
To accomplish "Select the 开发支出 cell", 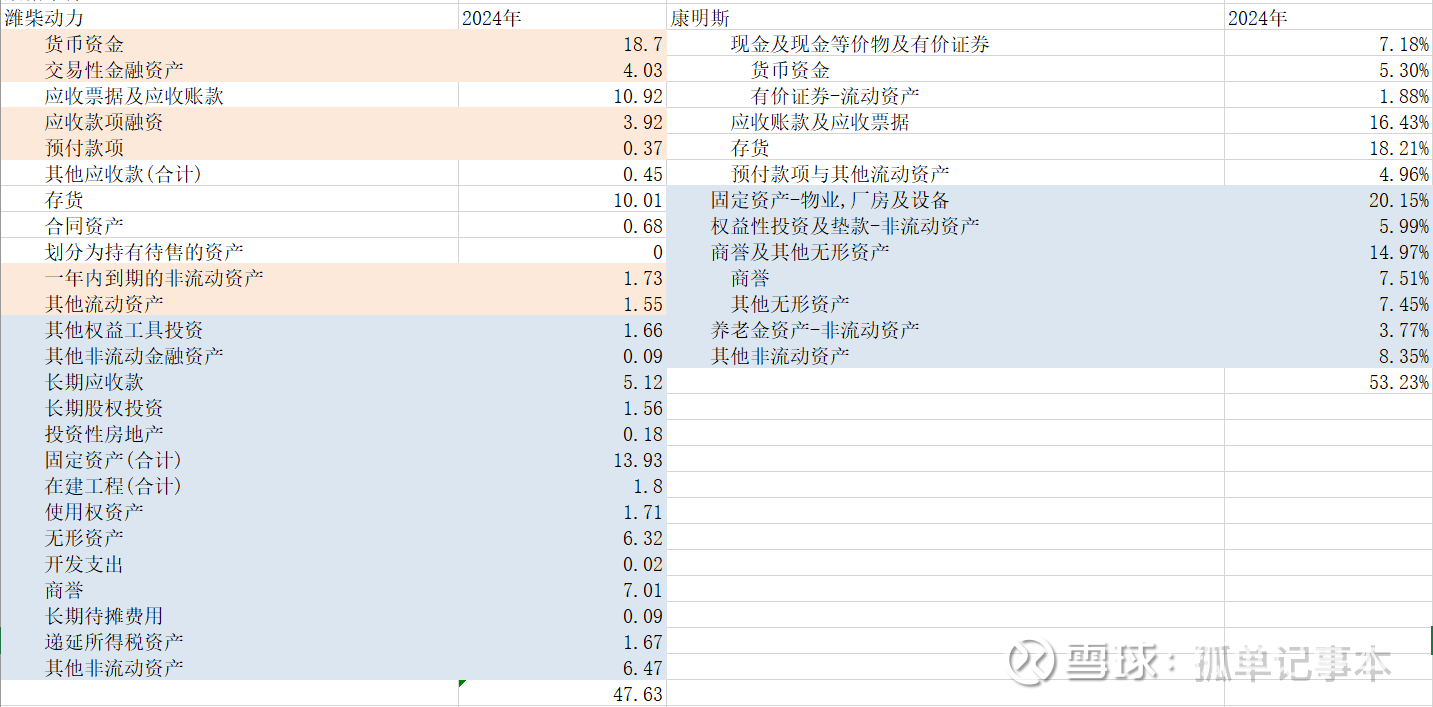I will [x=229, y=564].
